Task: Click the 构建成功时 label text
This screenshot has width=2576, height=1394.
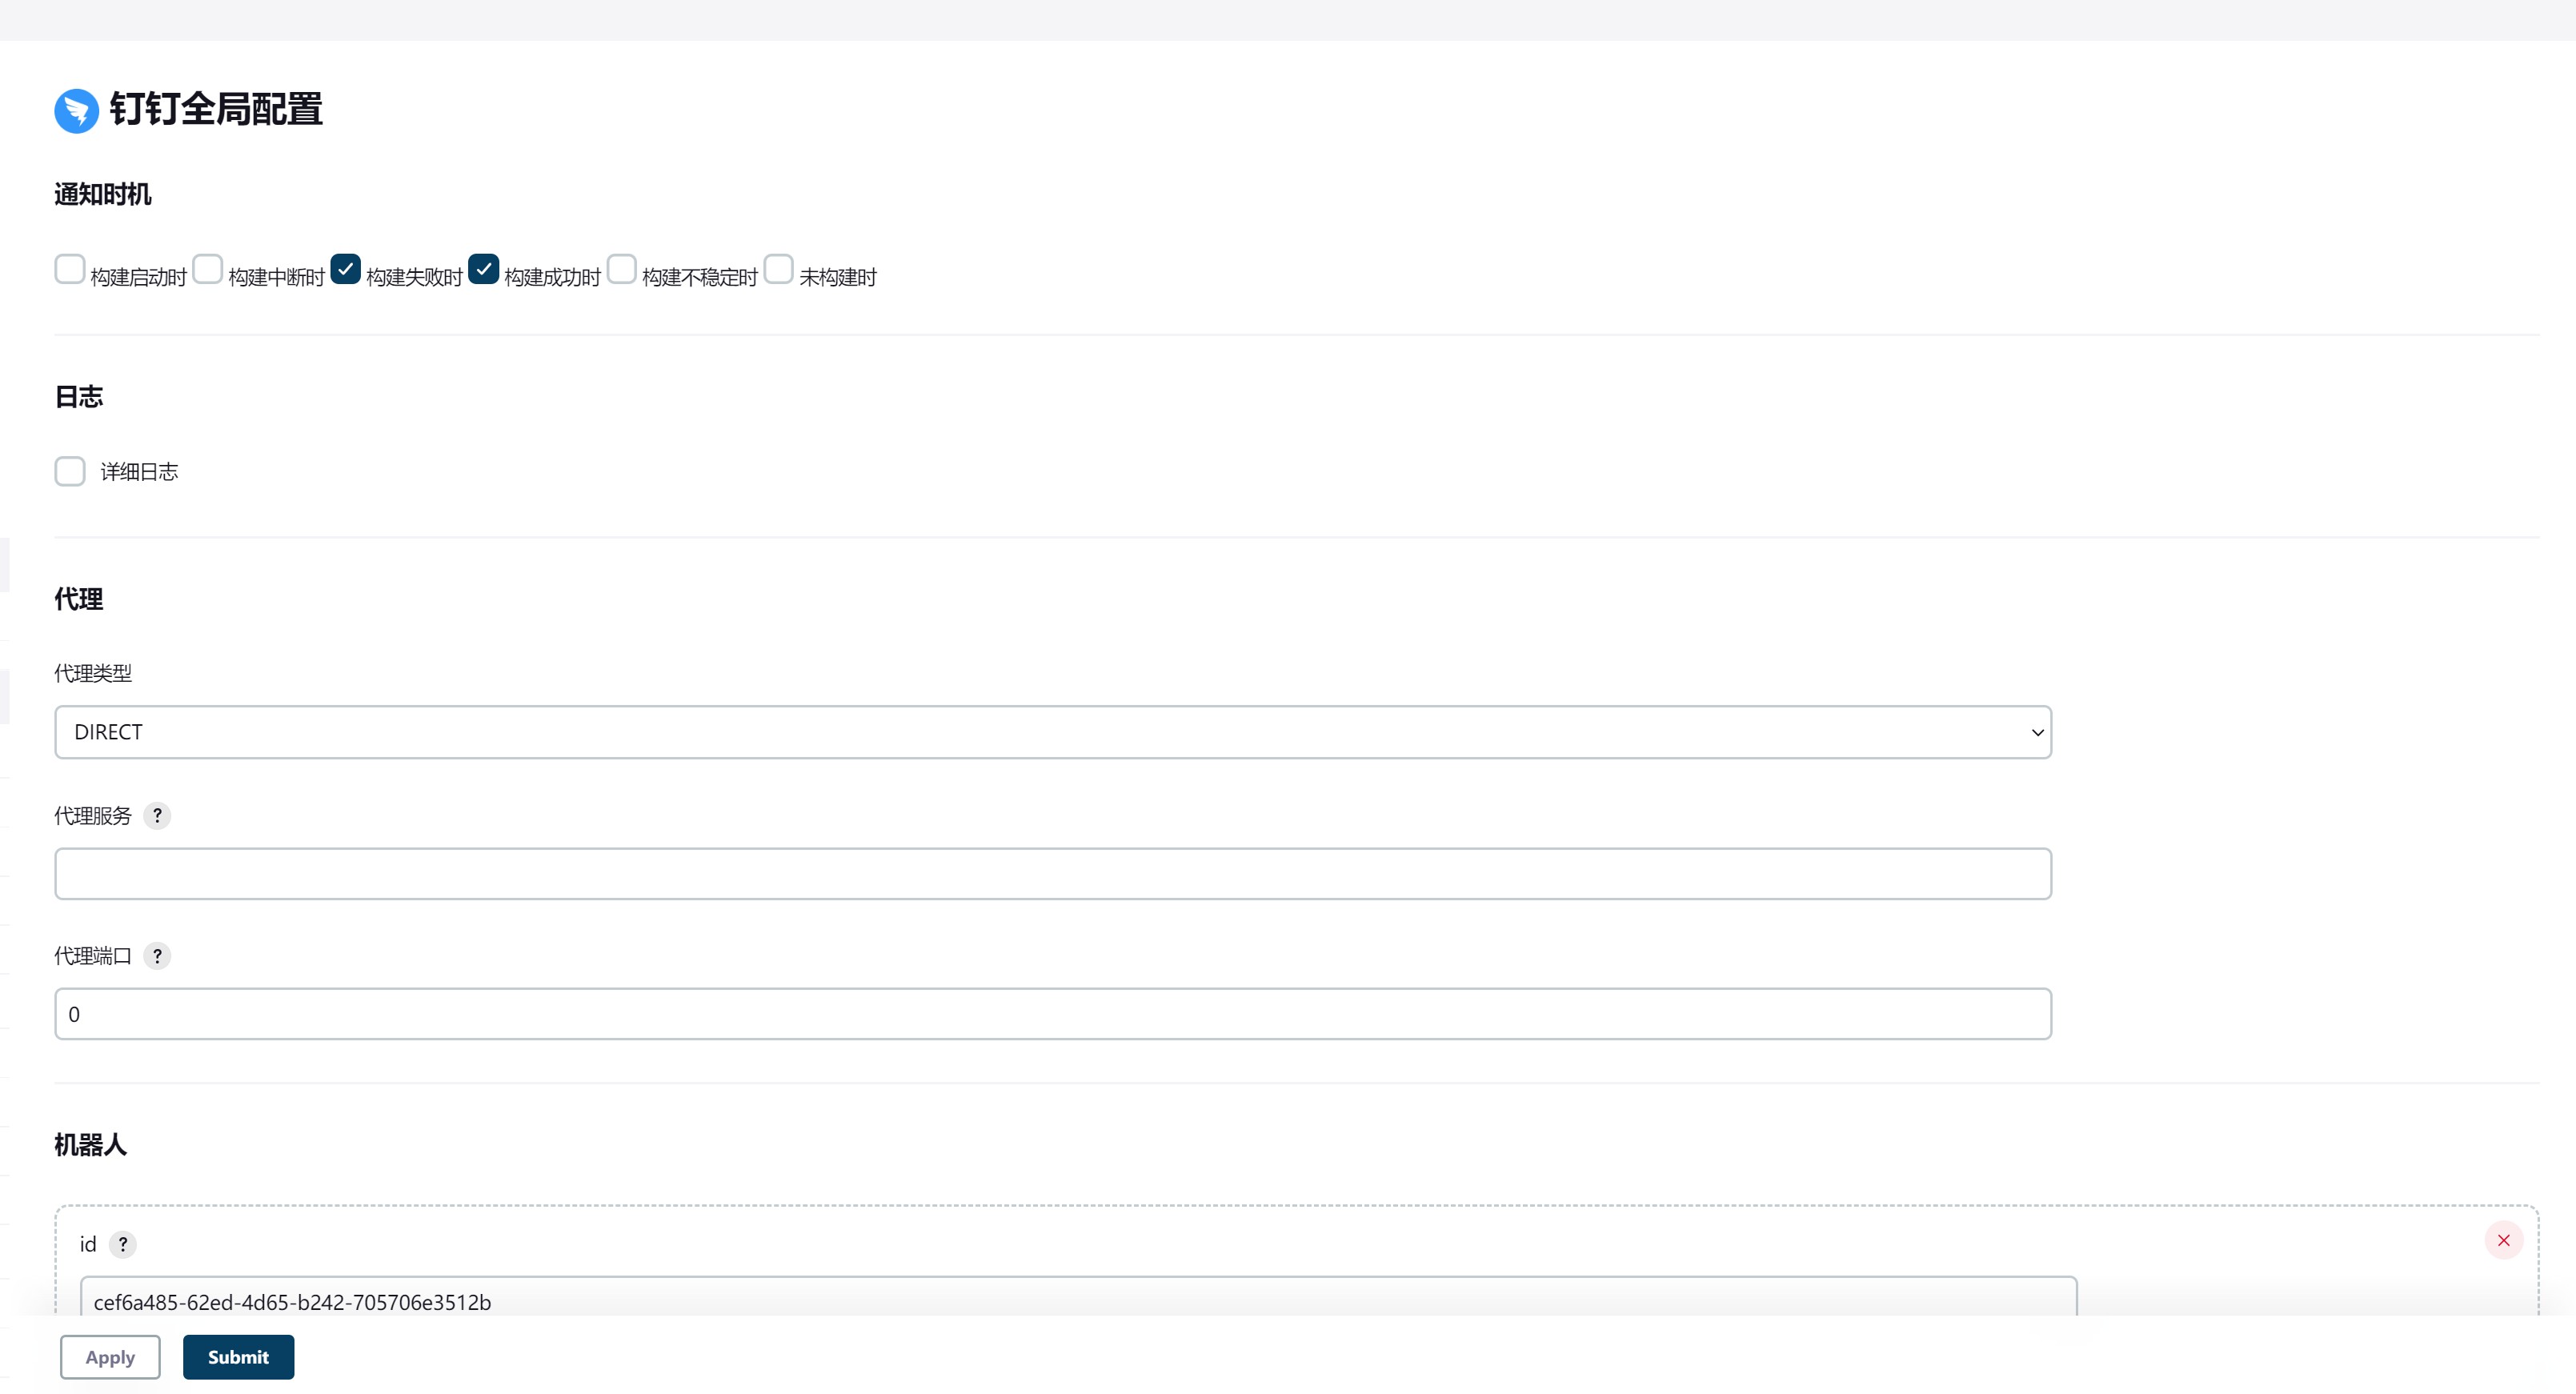Action: [x=552, y=277]
